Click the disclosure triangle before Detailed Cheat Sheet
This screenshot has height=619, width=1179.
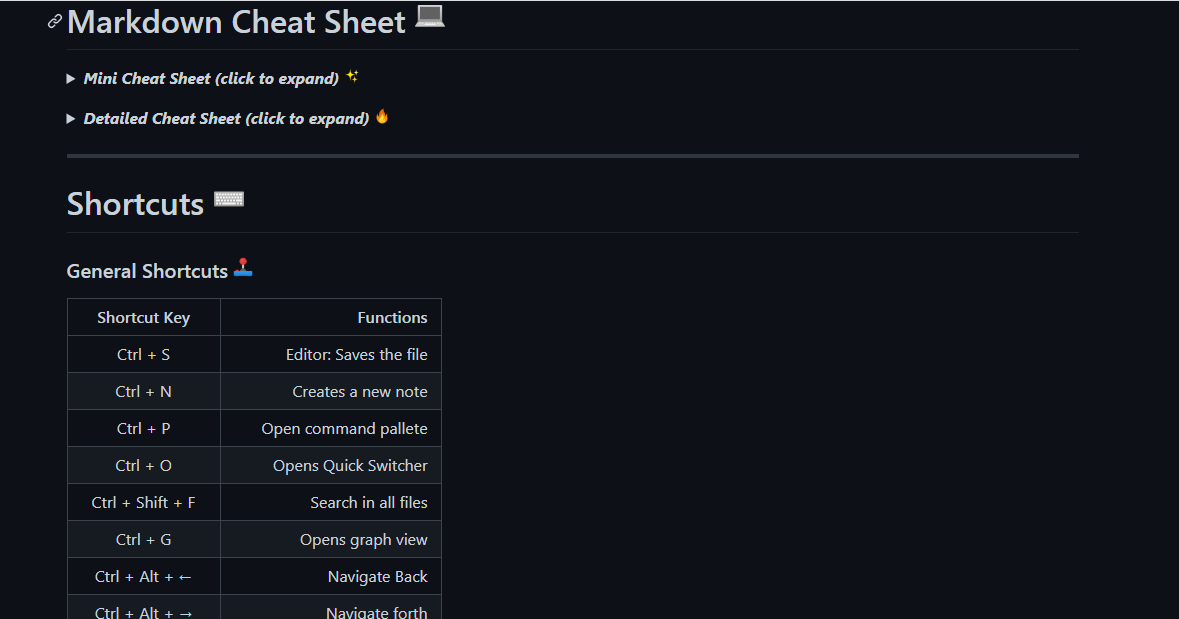70,118
